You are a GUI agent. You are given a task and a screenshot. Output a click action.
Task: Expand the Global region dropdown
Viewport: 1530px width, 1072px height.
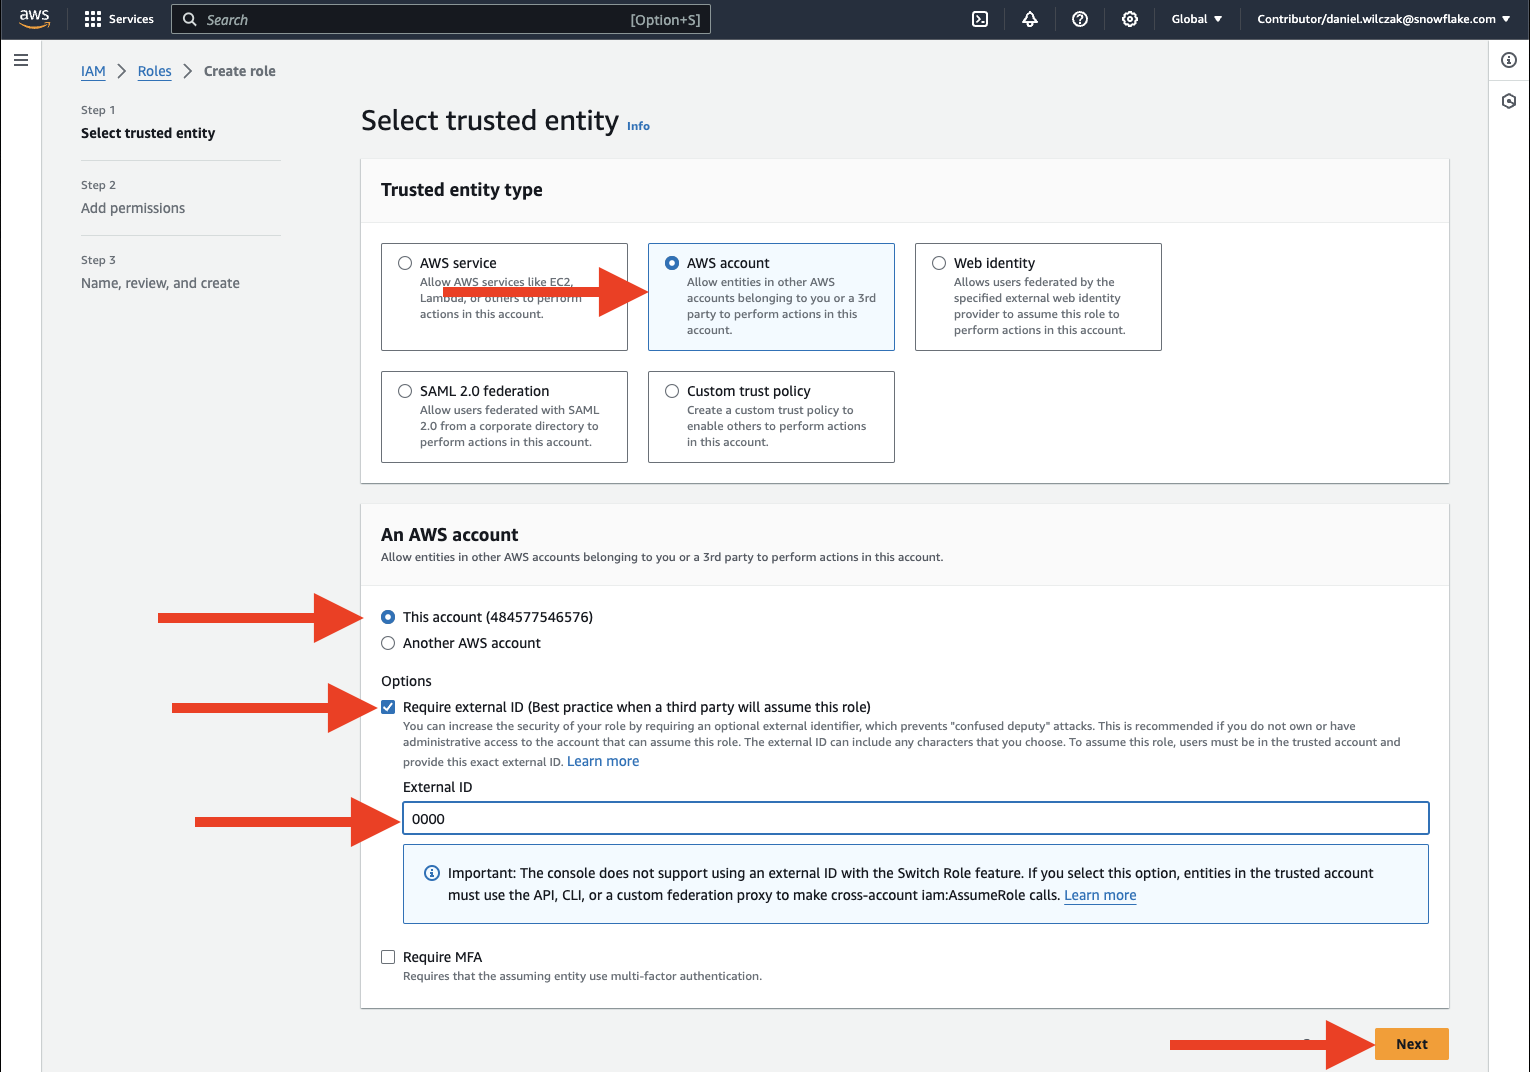click(1196, 19)
